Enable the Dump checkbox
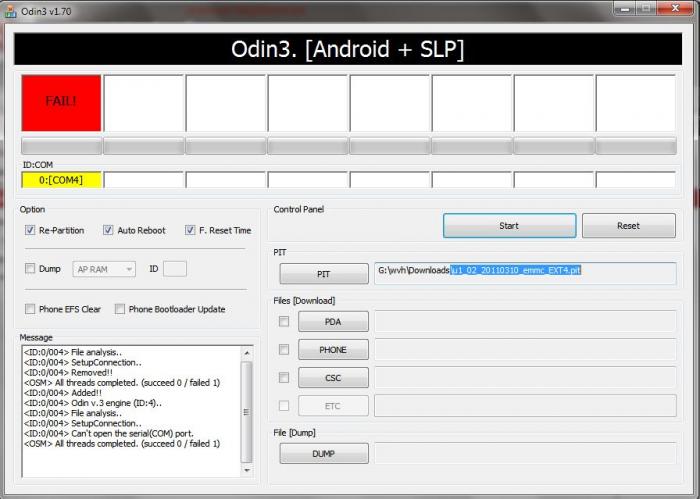This screenshot has width=700, height=499. [x=30, y=269]
